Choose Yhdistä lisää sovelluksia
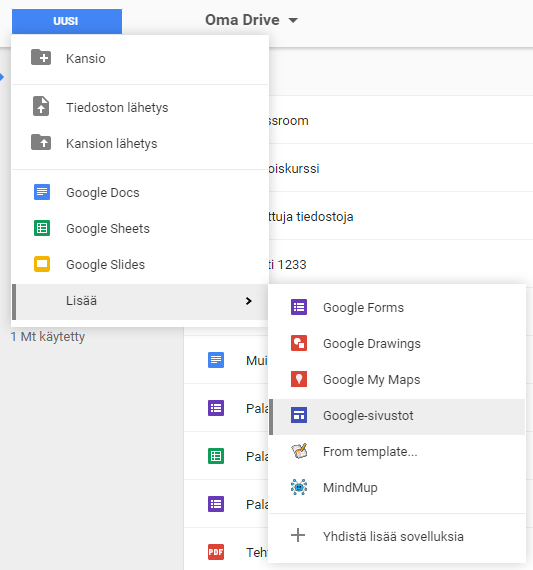The height and width of the screenshot is (570, 533). (397, 537)
